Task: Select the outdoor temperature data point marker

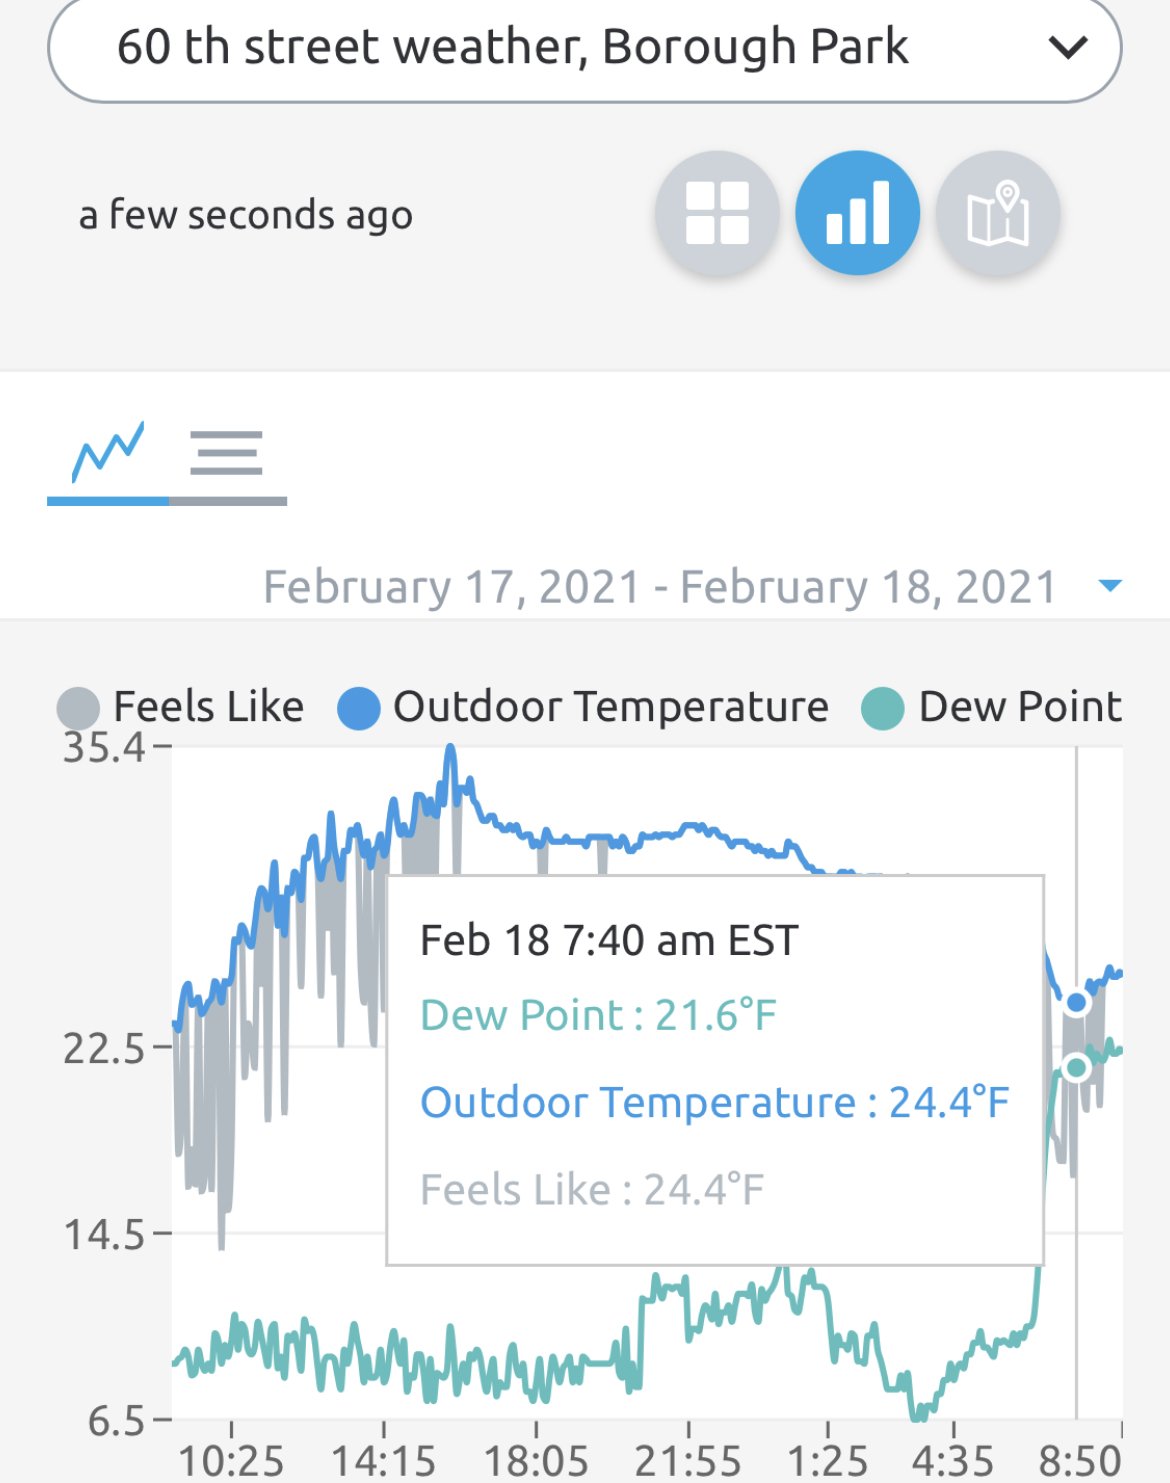Action: pyautogui.click(x=1076, y=1002)
